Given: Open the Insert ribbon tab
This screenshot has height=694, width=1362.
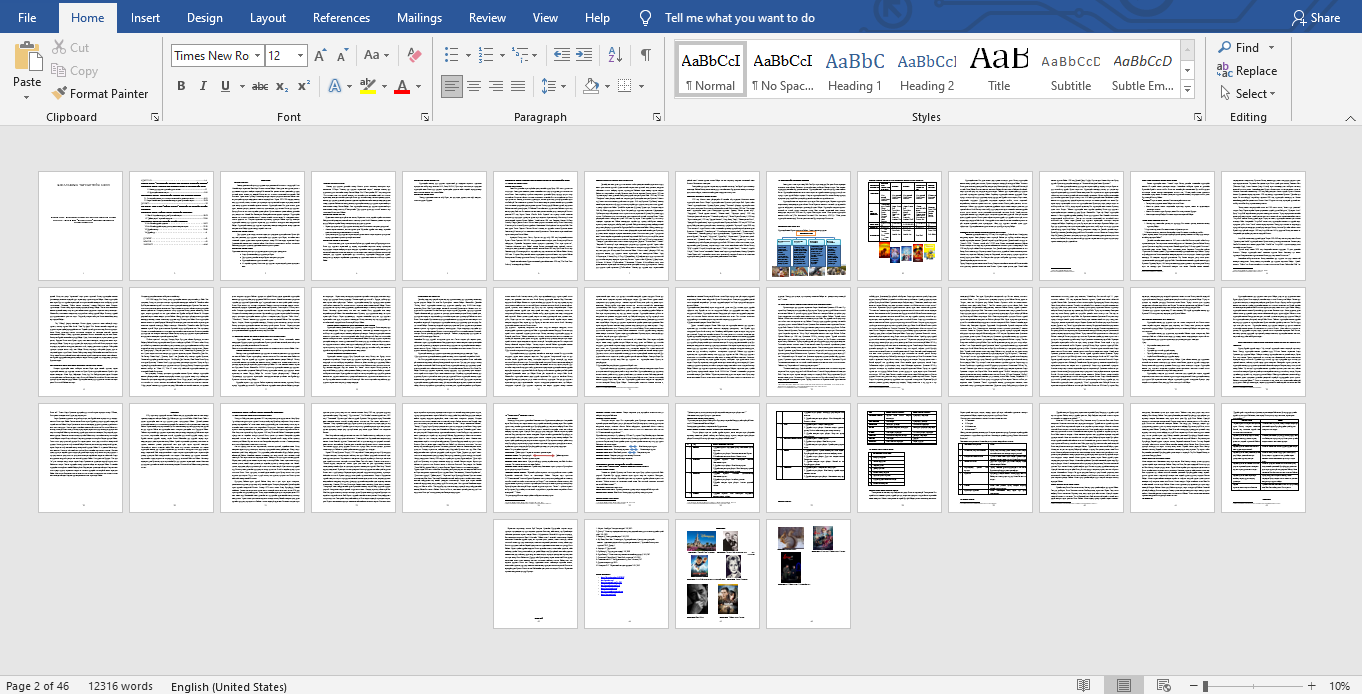Looking at the screenshot, I should (x=145, y=18).
